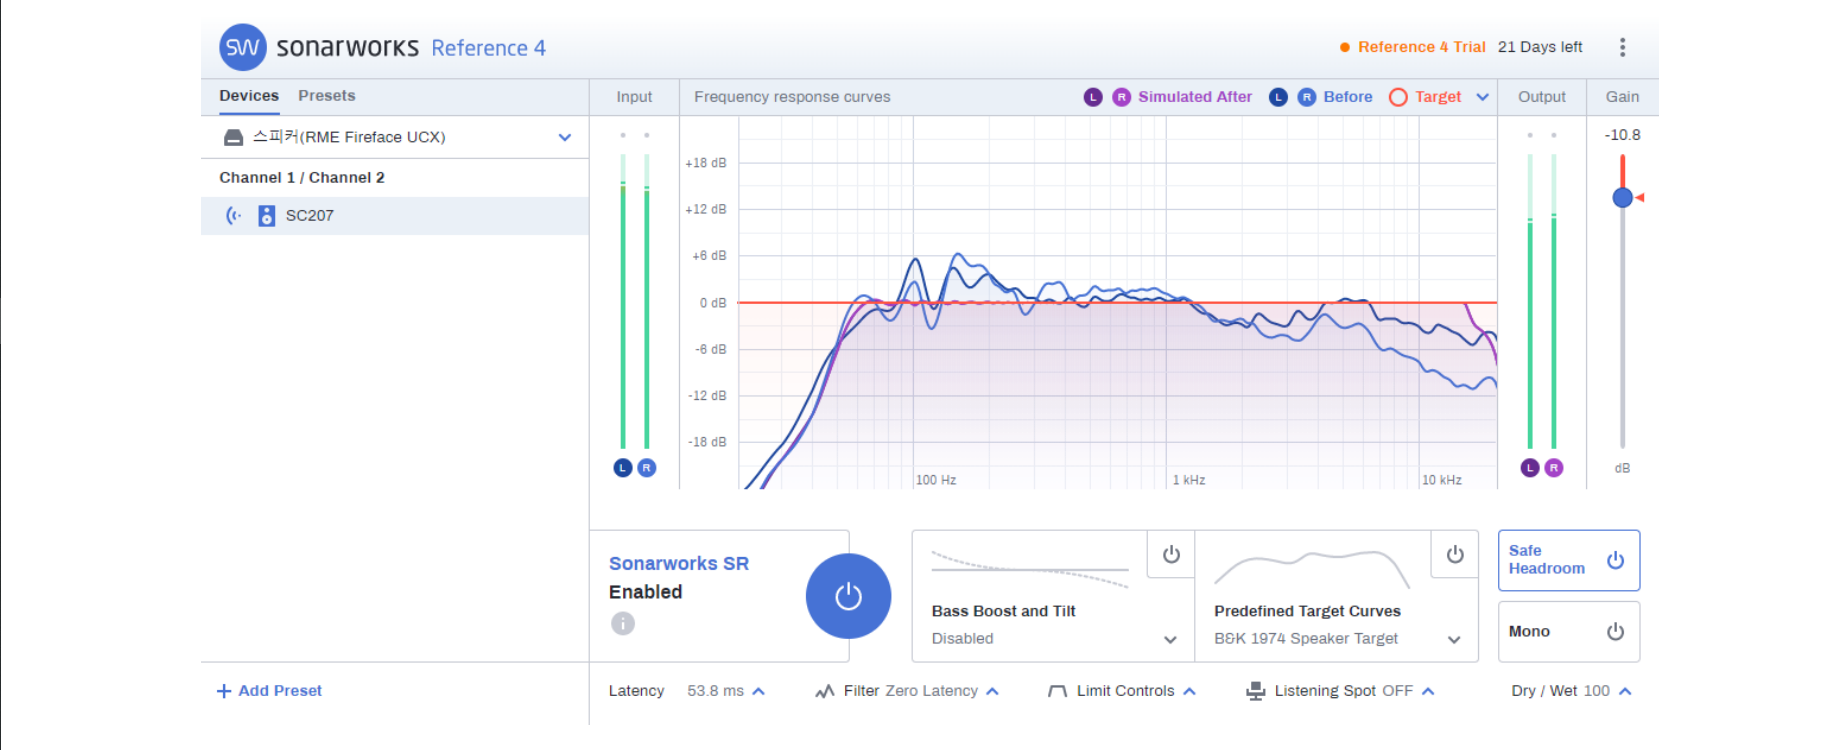Click the Before legend label
Image resolution: width=1830 pixels, height=750 pixels.
[x=1348, y=97]
